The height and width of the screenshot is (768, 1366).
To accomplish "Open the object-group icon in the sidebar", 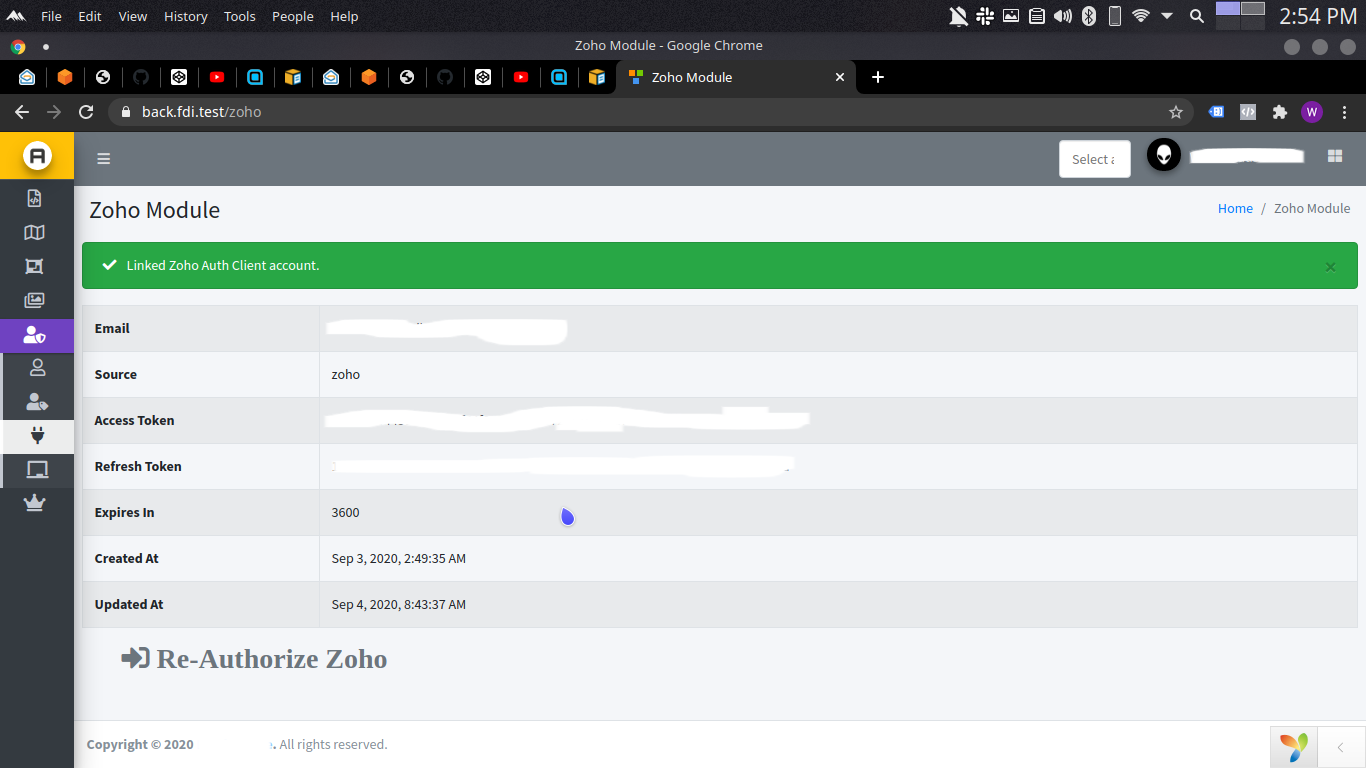I will 34,266.
